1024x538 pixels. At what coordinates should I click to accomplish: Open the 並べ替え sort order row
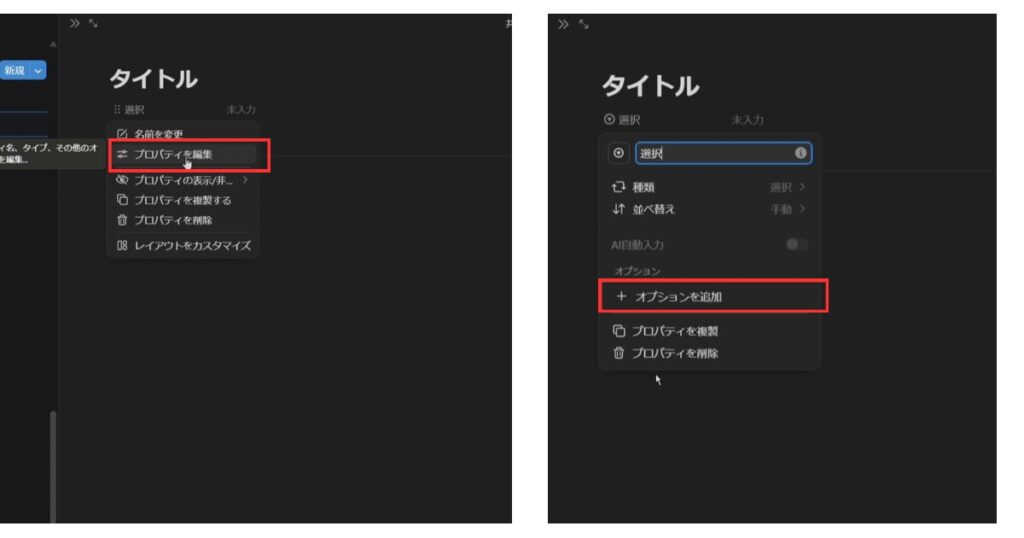pyautogui.click(x=708, y=209)
